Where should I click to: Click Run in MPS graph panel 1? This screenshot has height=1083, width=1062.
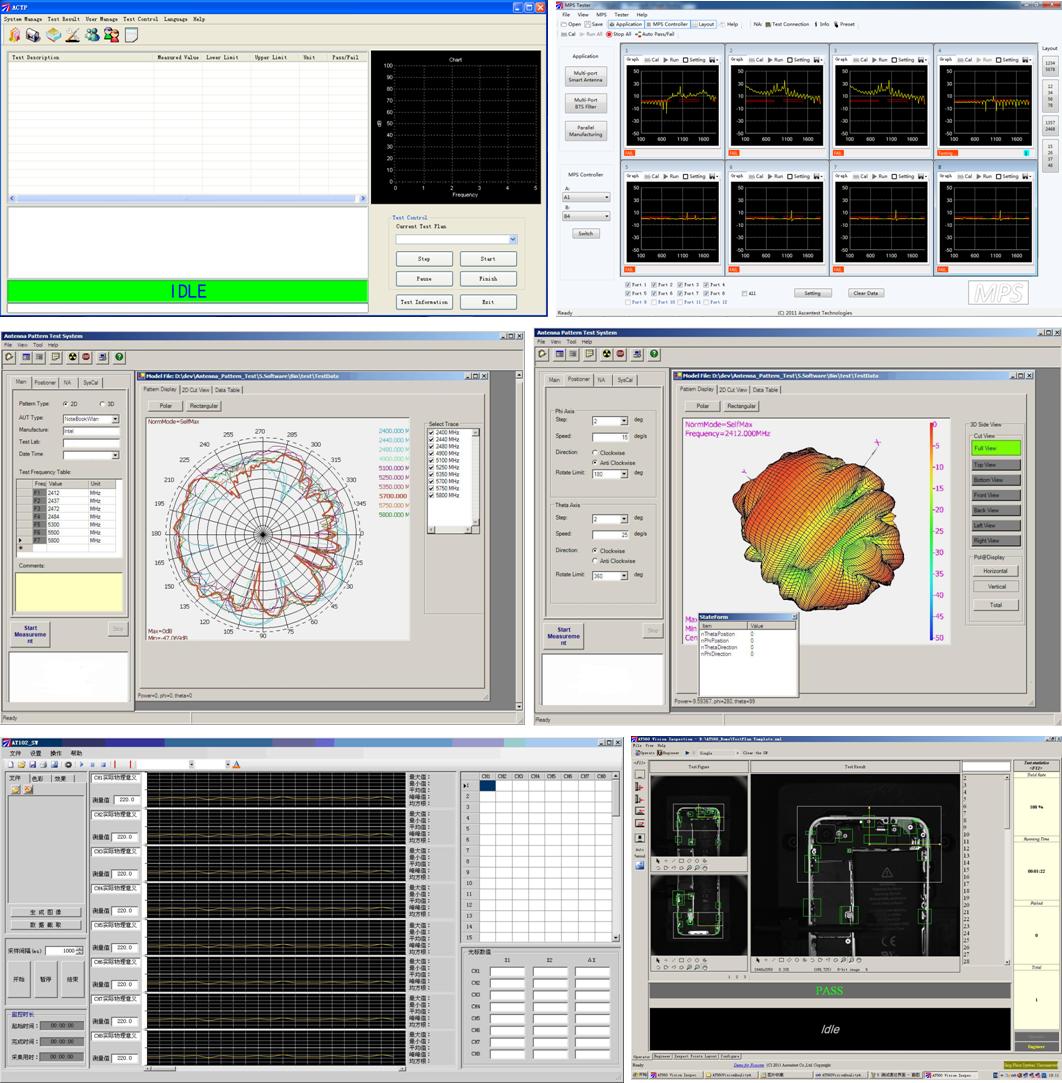pos(671,60)
